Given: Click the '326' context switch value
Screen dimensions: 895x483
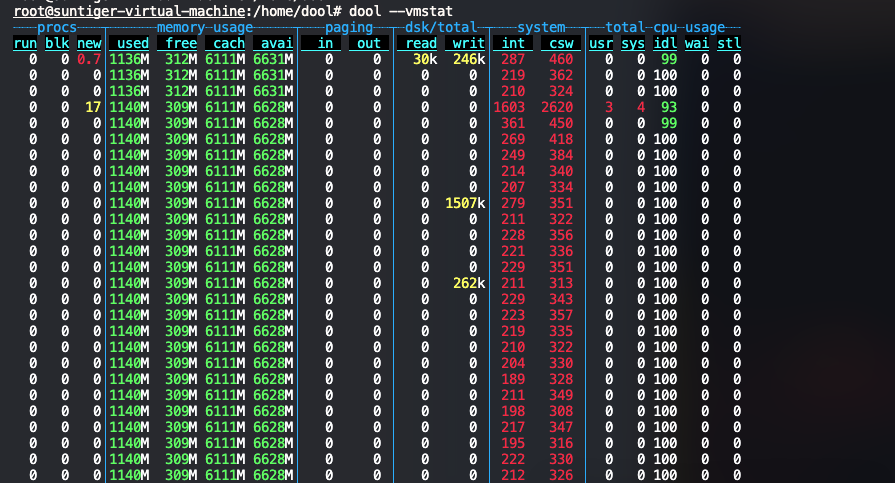Looking at the screenshot, I should point(561,474).
